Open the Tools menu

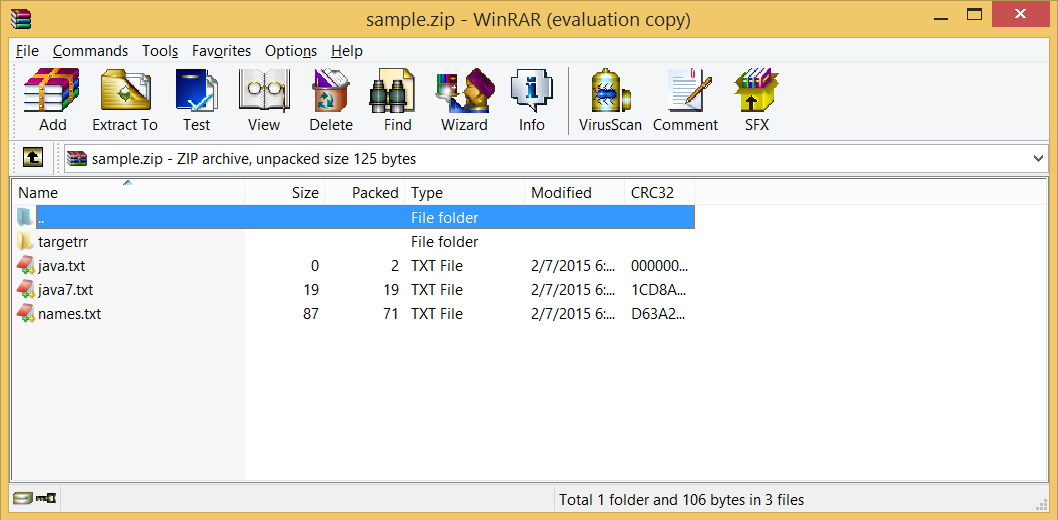160,51
